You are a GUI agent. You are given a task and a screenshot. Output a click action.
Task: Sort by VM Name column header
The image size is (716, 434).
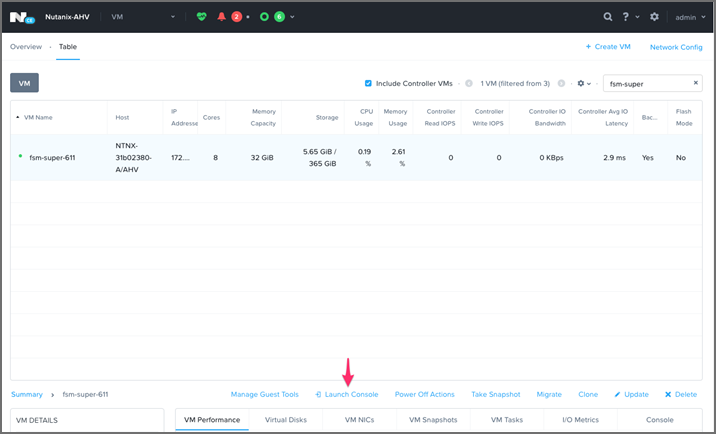click(38, 117)
